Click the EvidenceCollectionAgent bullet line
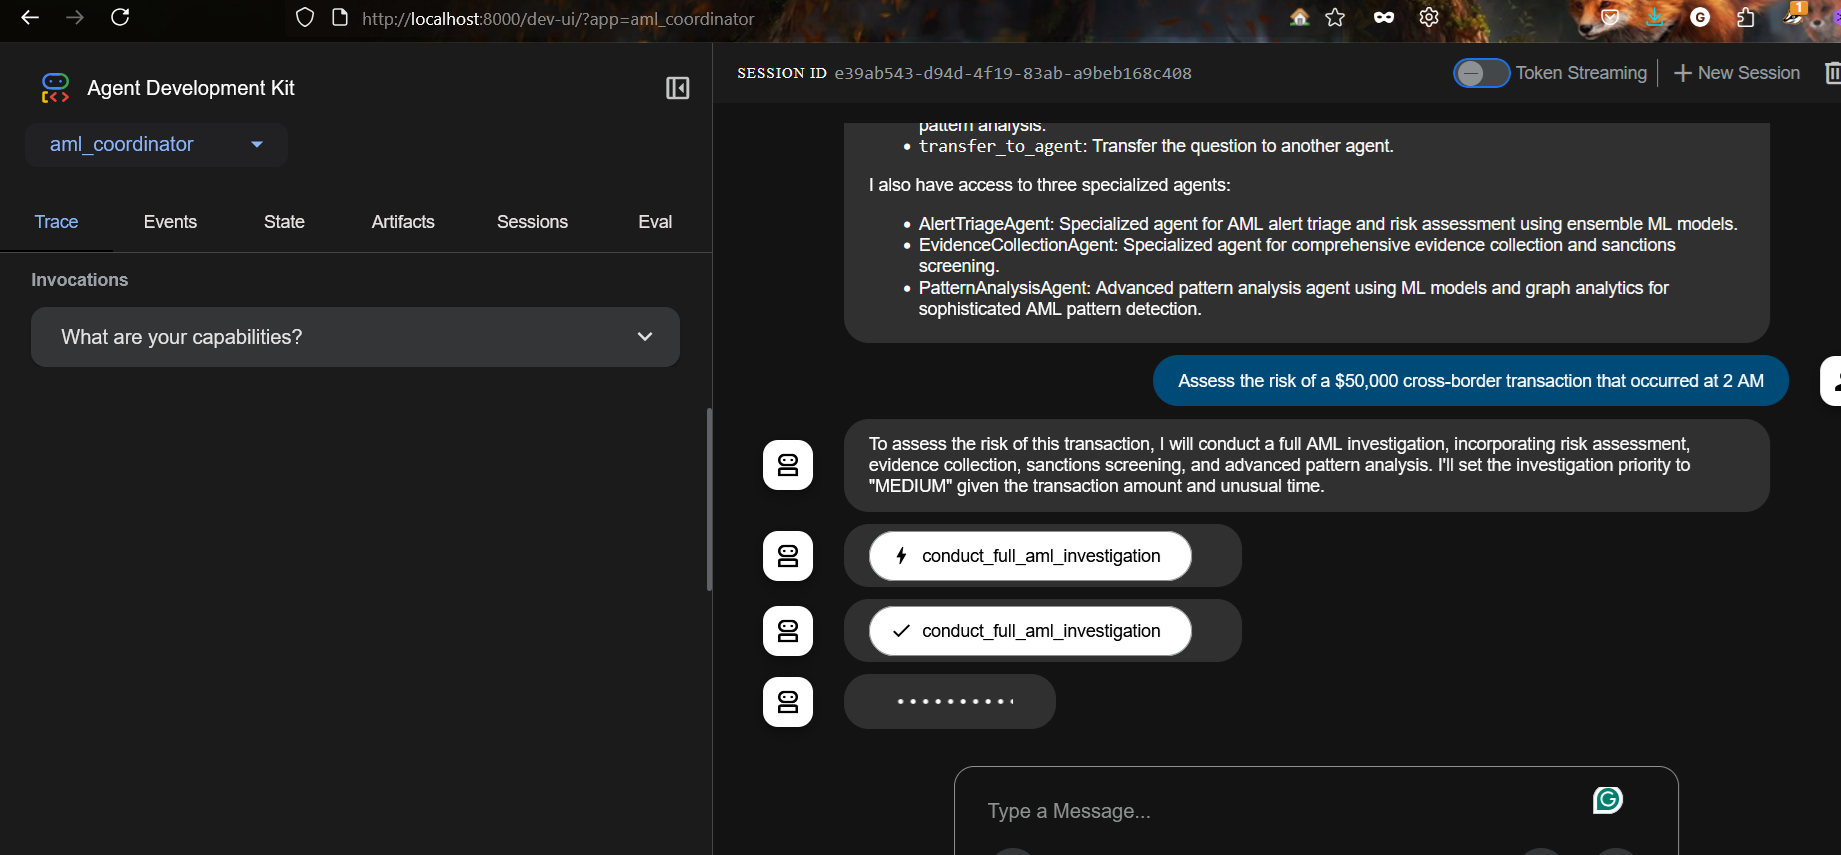Image resolution: width=1841 pixels, height=855 pixels. [x=1297, y=255]
